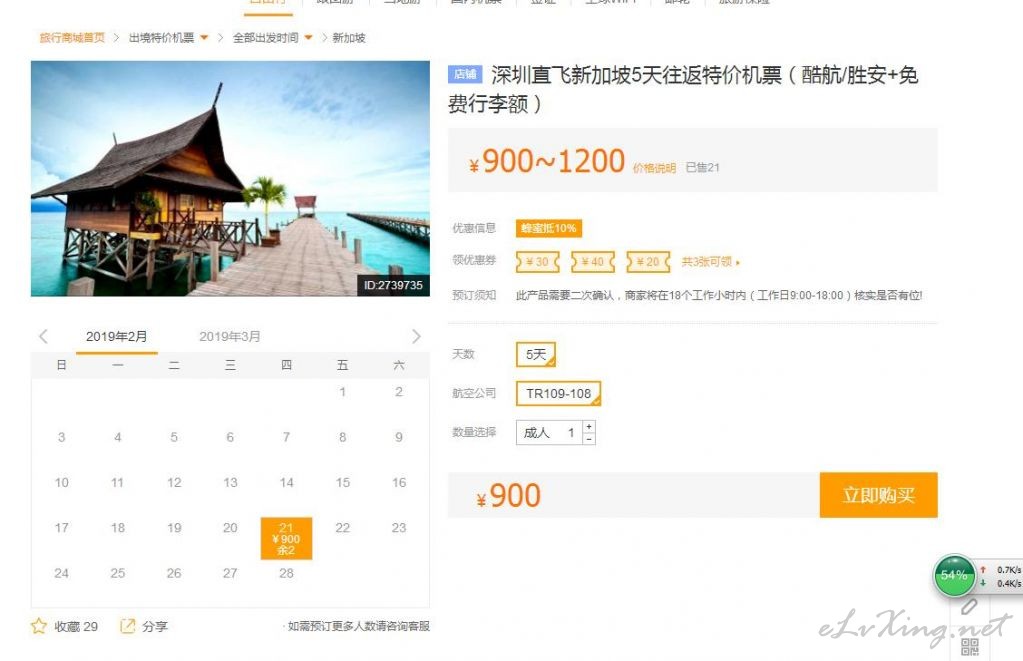The width and height of the screenshot is (1023, 661).
Task: Click 新加坡 breadcrumb item
Action: [349, 38]
